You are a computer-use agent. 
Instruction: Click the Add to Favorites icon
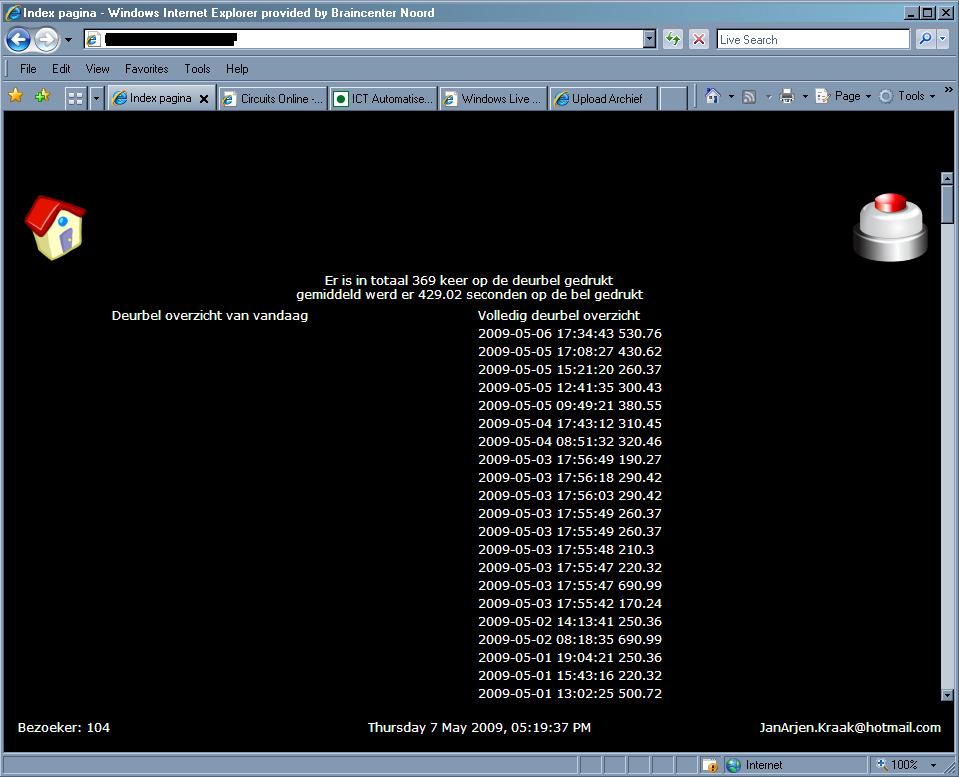tap(42, 97)
